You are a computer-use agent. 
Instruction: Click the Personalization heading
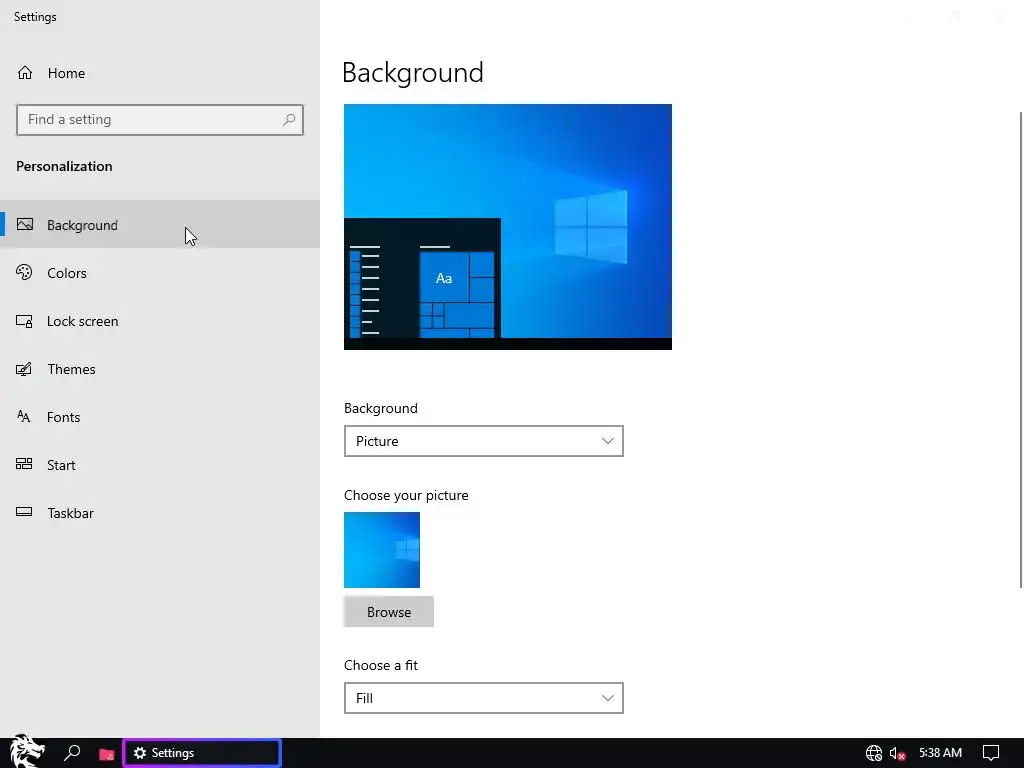pos(64,166)
